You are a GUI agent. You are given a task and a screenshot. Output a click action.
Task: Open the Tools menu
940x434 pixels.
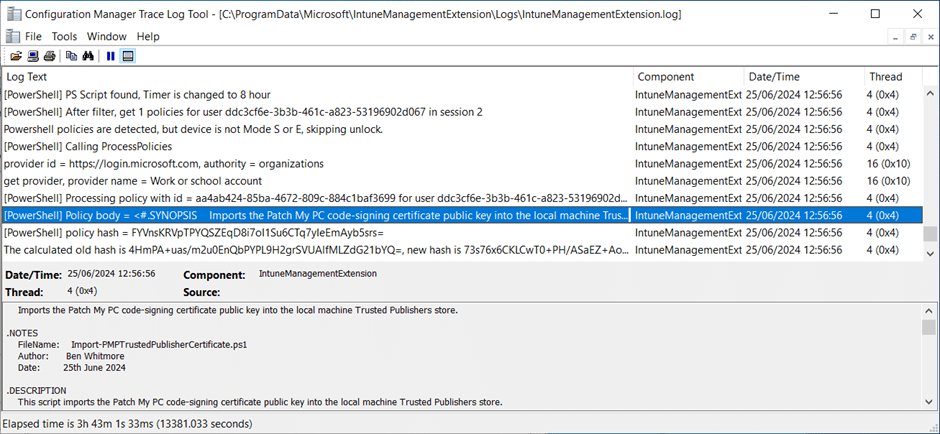[64, 36]
